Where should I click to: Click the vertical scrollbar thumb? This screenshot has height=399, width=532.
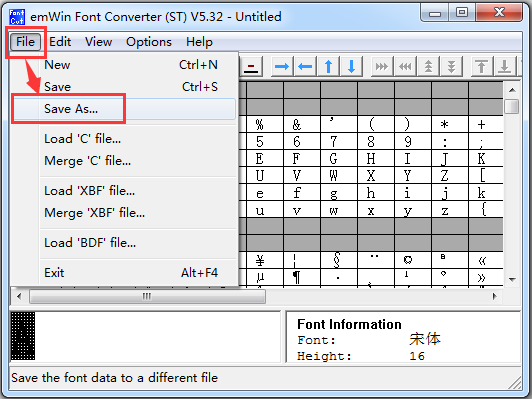click(x=512, y=107)
